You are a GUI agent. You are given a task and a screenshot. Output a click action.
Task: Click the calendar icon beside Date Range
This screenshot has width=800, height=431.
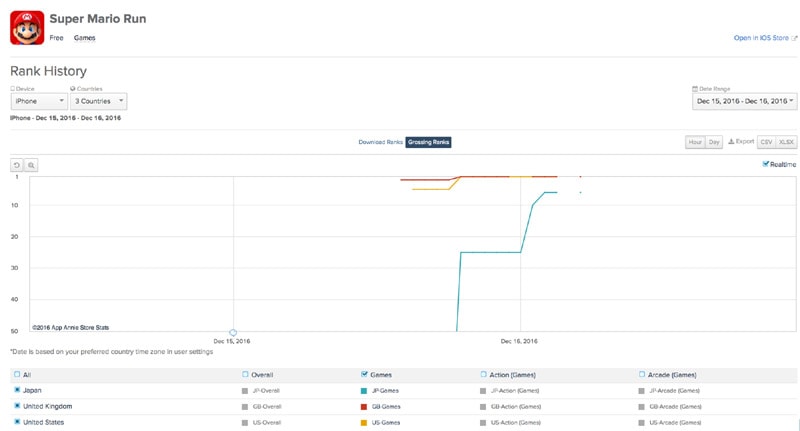694,89
